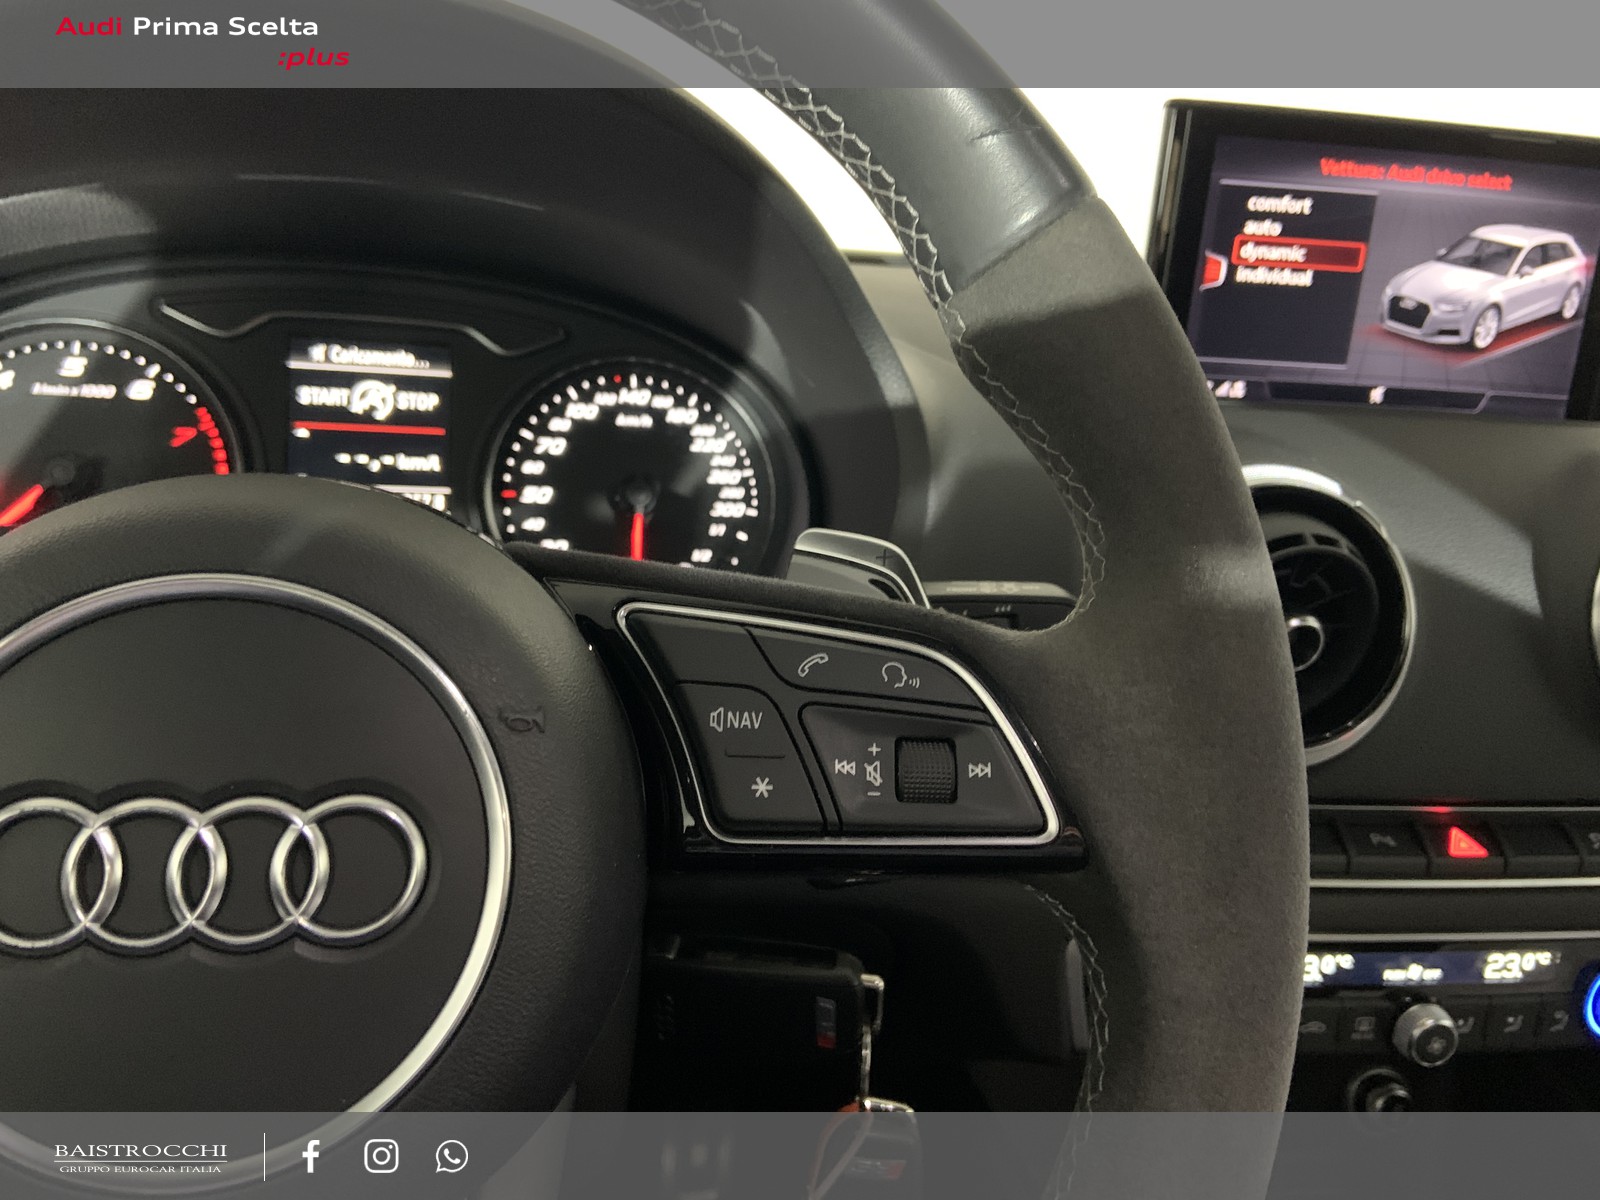This screenshot has height=1200, width=1600.
Task: Tap the 23.0°C right temperature readout
Action: tap(1518, 964)
